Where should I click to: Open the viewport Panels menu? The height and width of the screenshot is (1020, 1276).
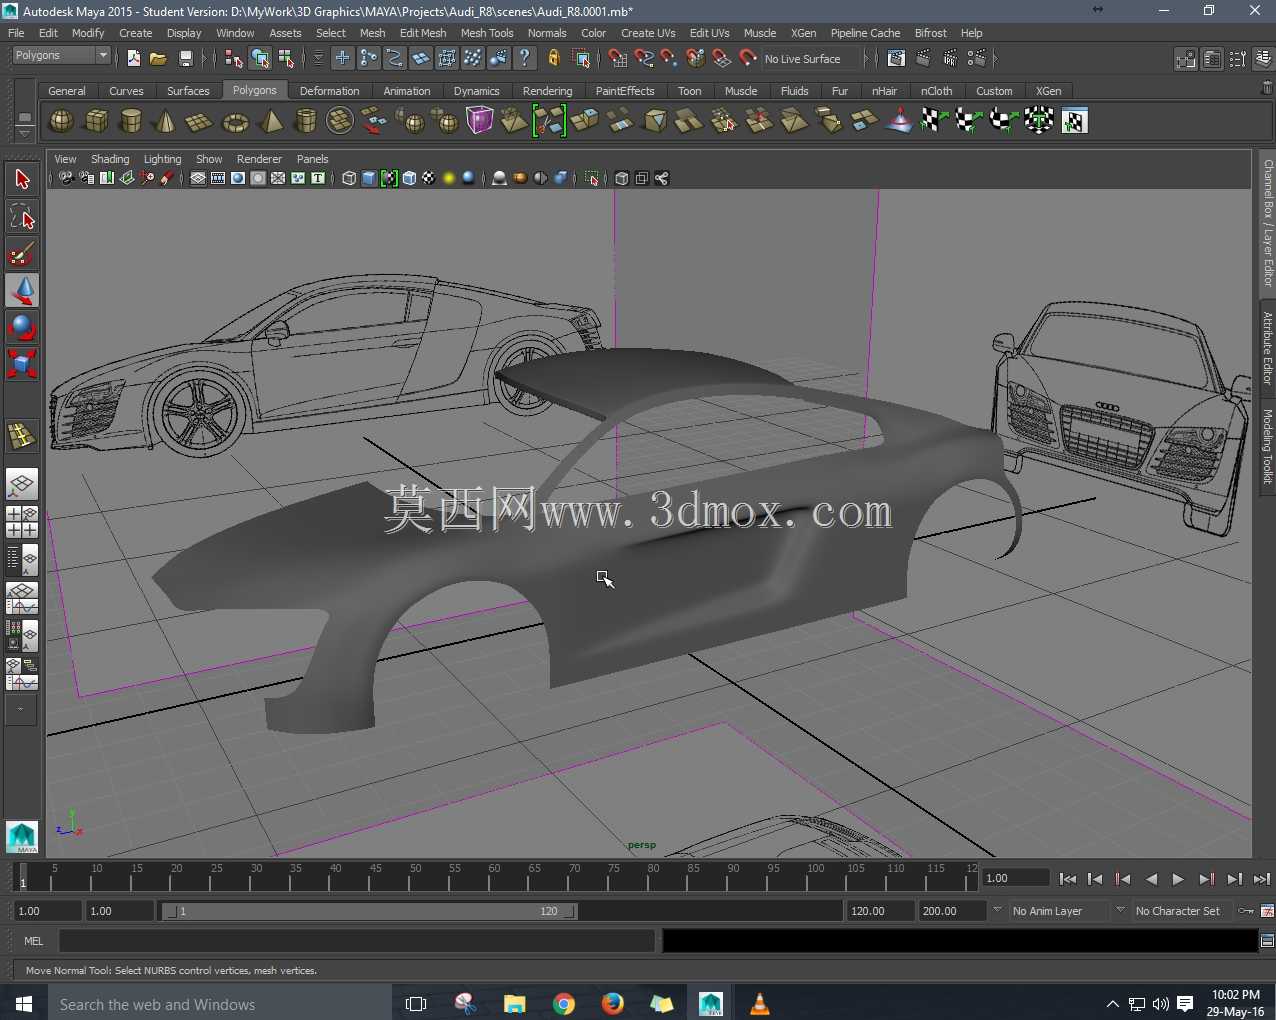tap(312, 159)
